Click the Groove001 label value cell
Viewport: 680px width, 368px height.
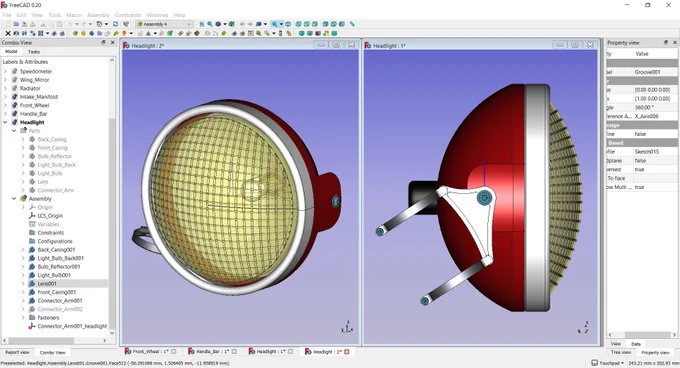click(655, 72)
